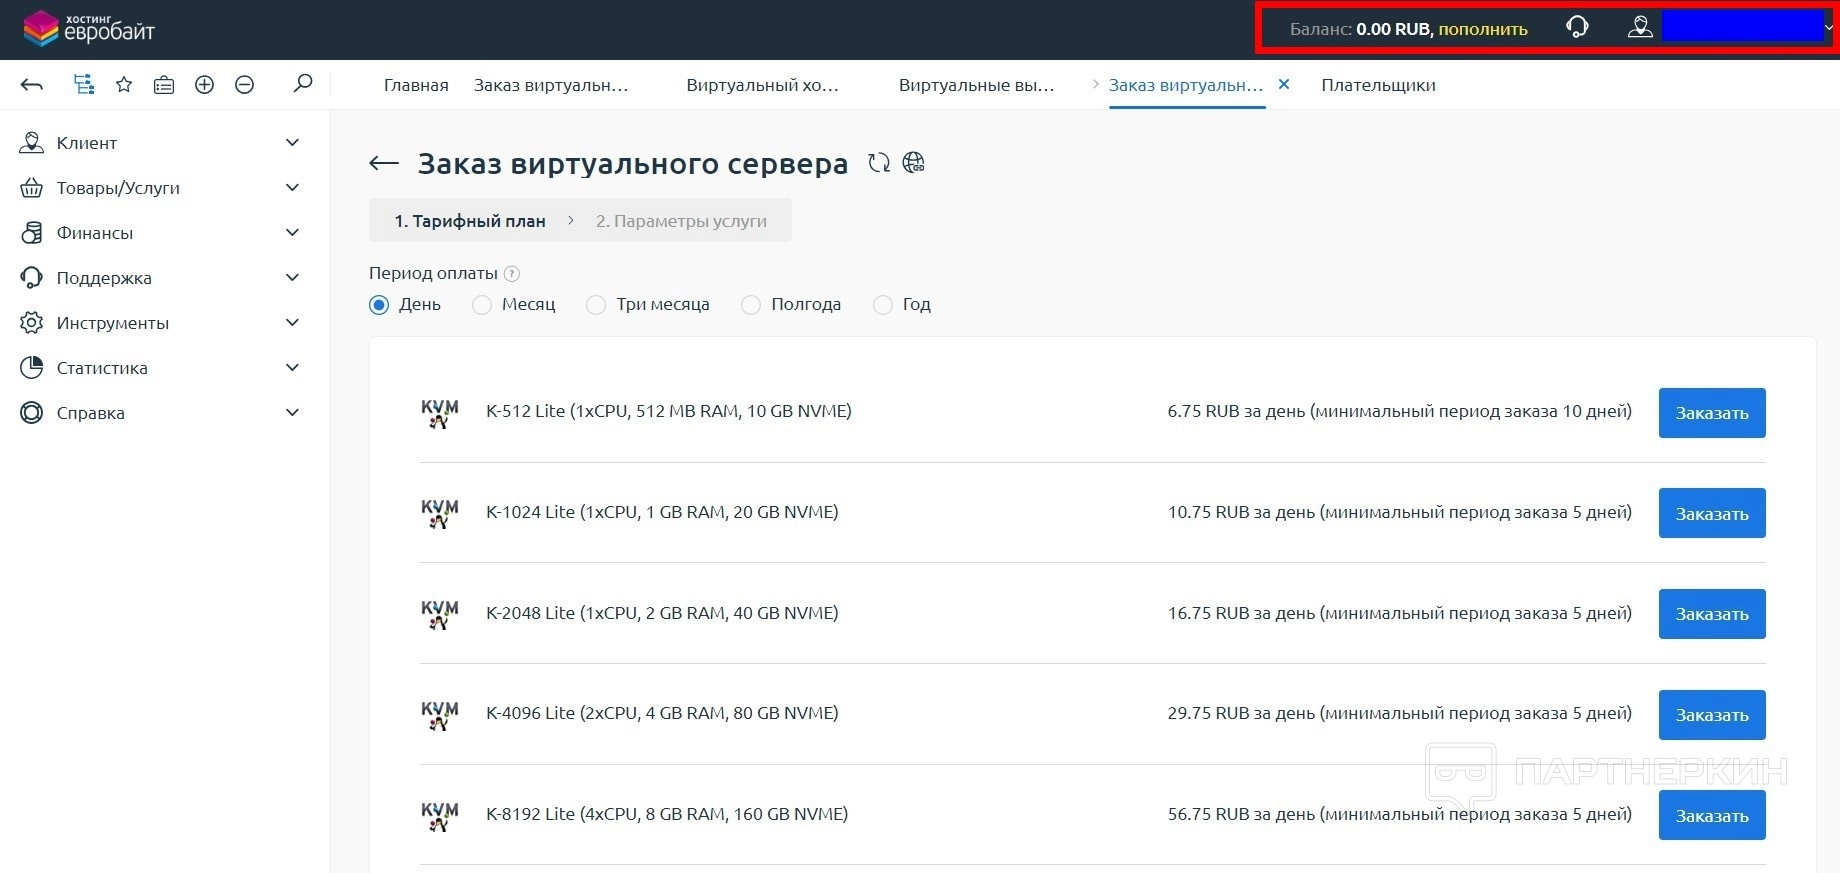1840x873 pixels.
Task: Choose the Год payment period option
Action: click(x=883, y=305)
